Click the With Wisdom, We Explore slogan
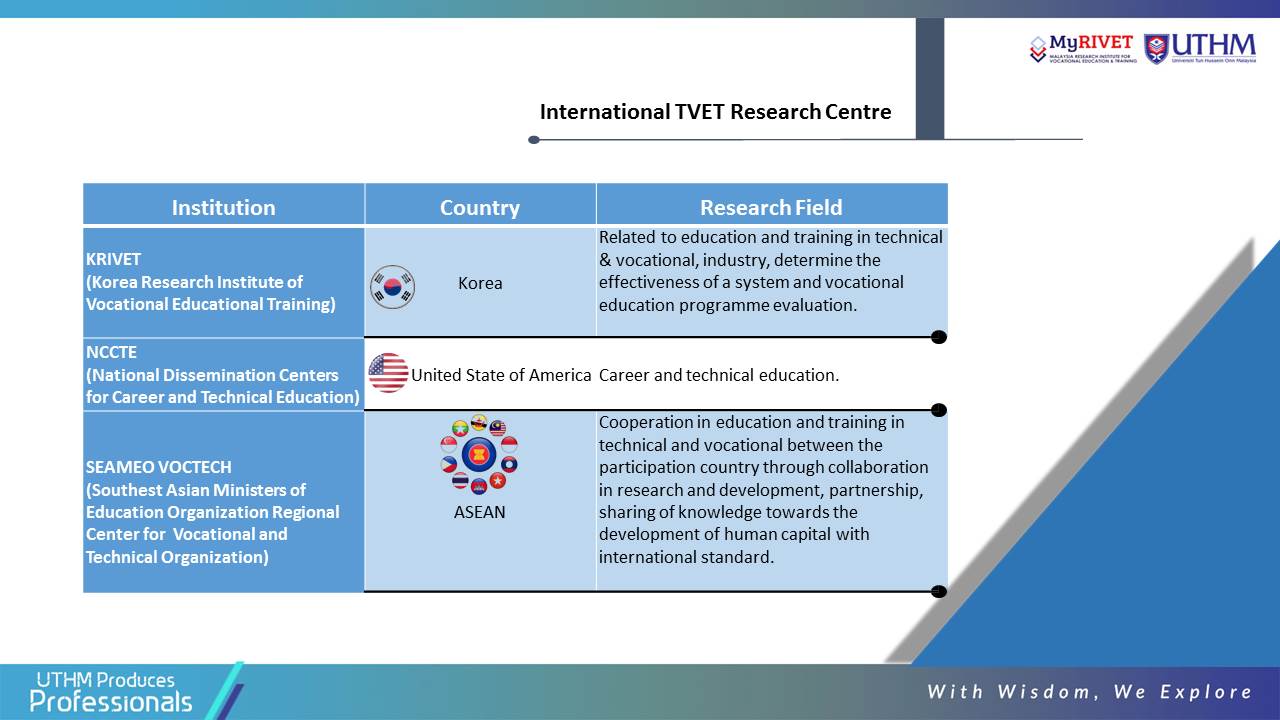This screenshot has width=1280, height=720. pyautogui.click(x=1090, y=691)
